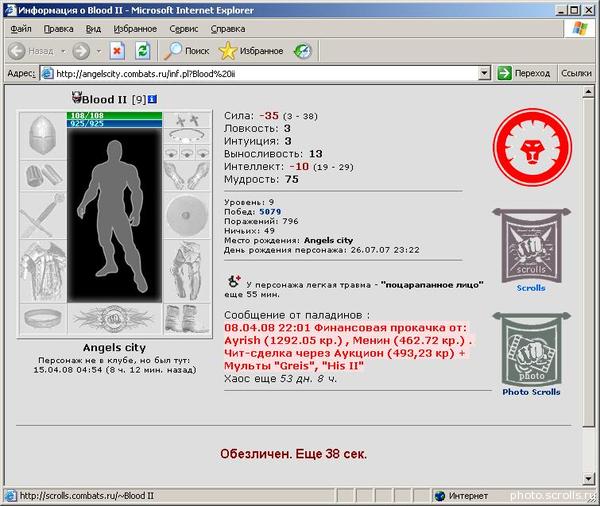600x506 pixels.
Task: Click the red lion zodiac emblem
Action: 532,148
